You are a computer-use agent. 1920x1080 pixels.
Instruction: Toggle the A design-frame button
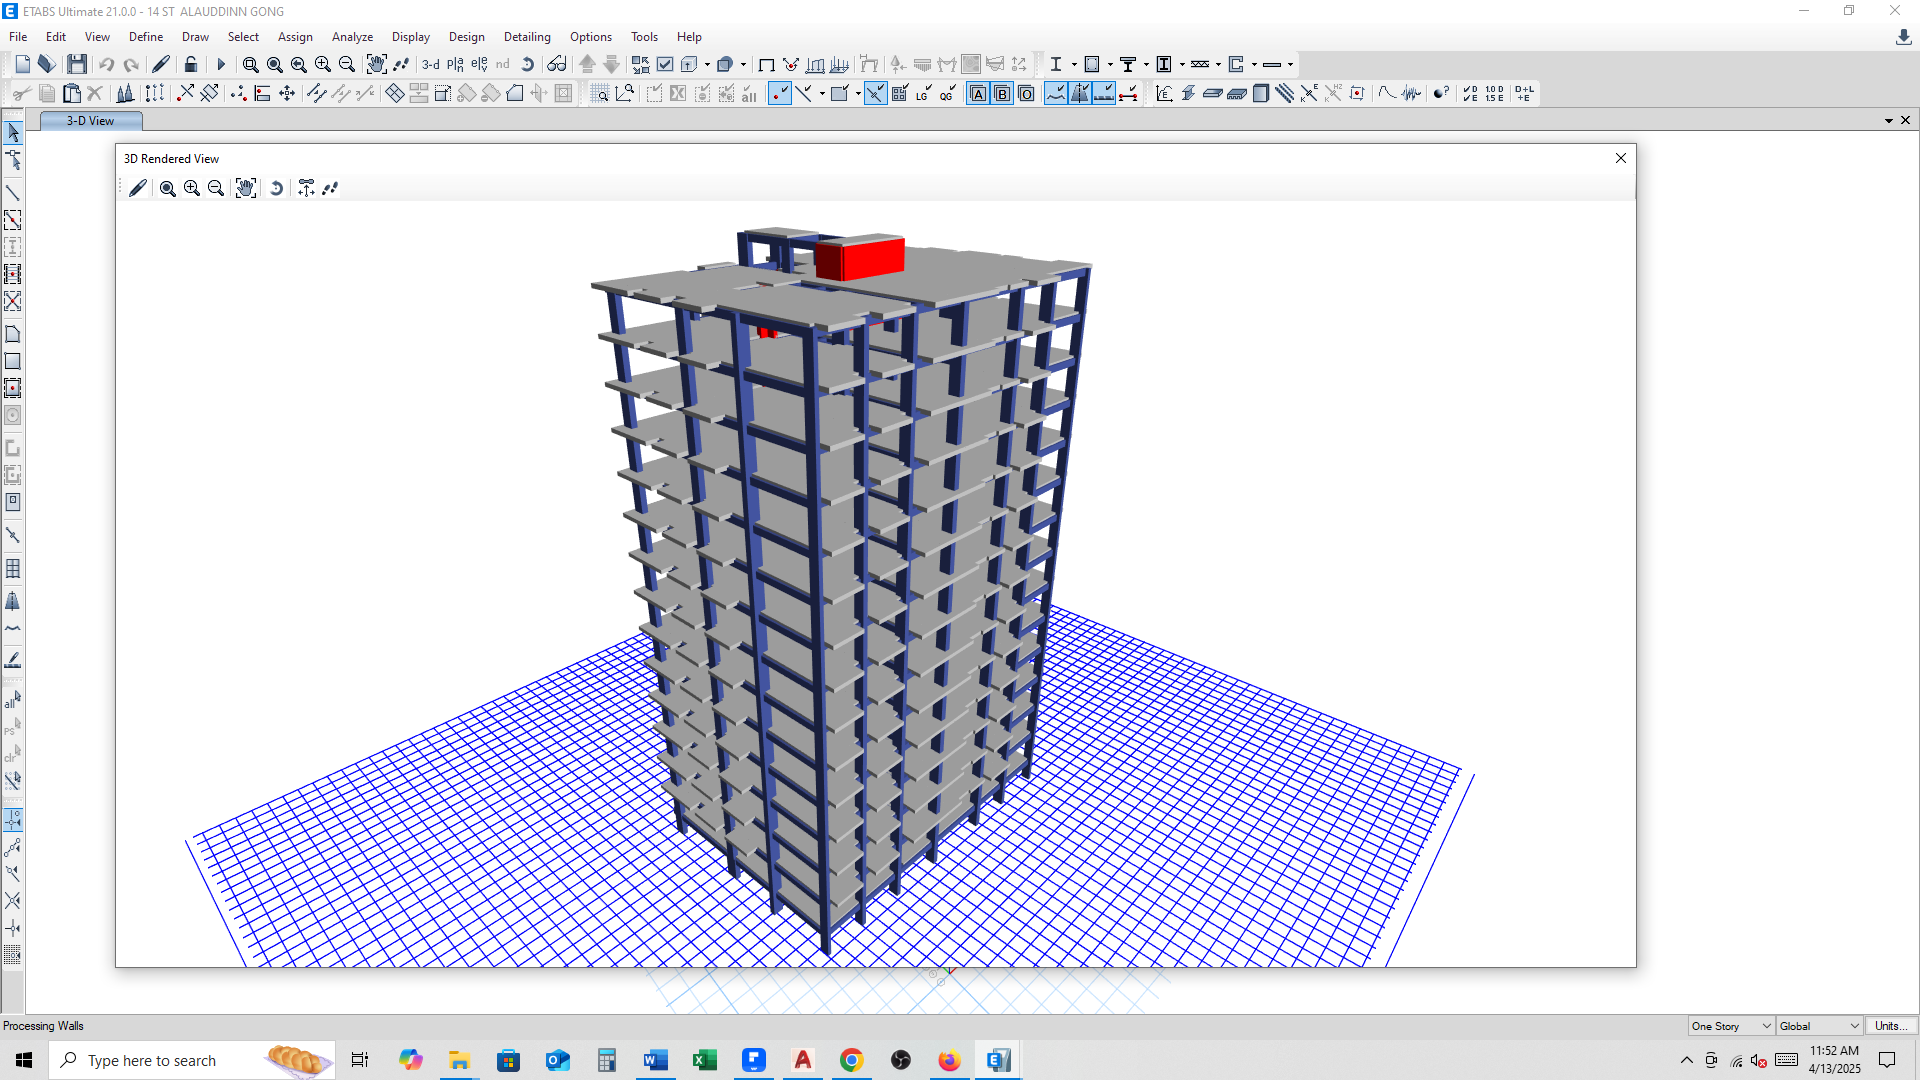coord(978,94)
